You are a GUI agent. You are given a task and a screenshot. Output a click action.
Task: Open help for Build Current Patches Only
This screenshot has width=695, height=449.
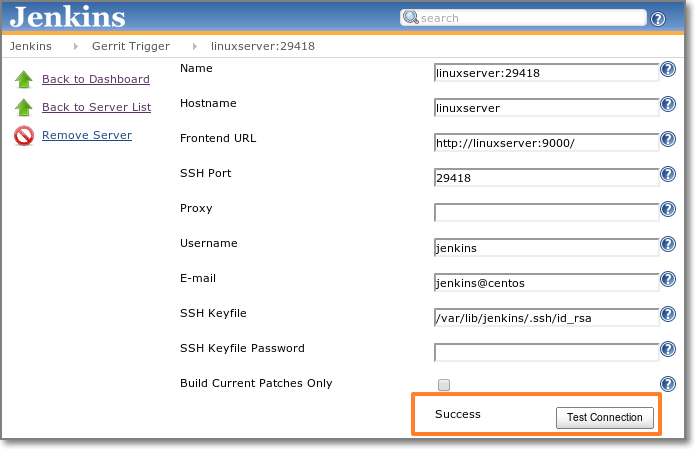(668, 384)
